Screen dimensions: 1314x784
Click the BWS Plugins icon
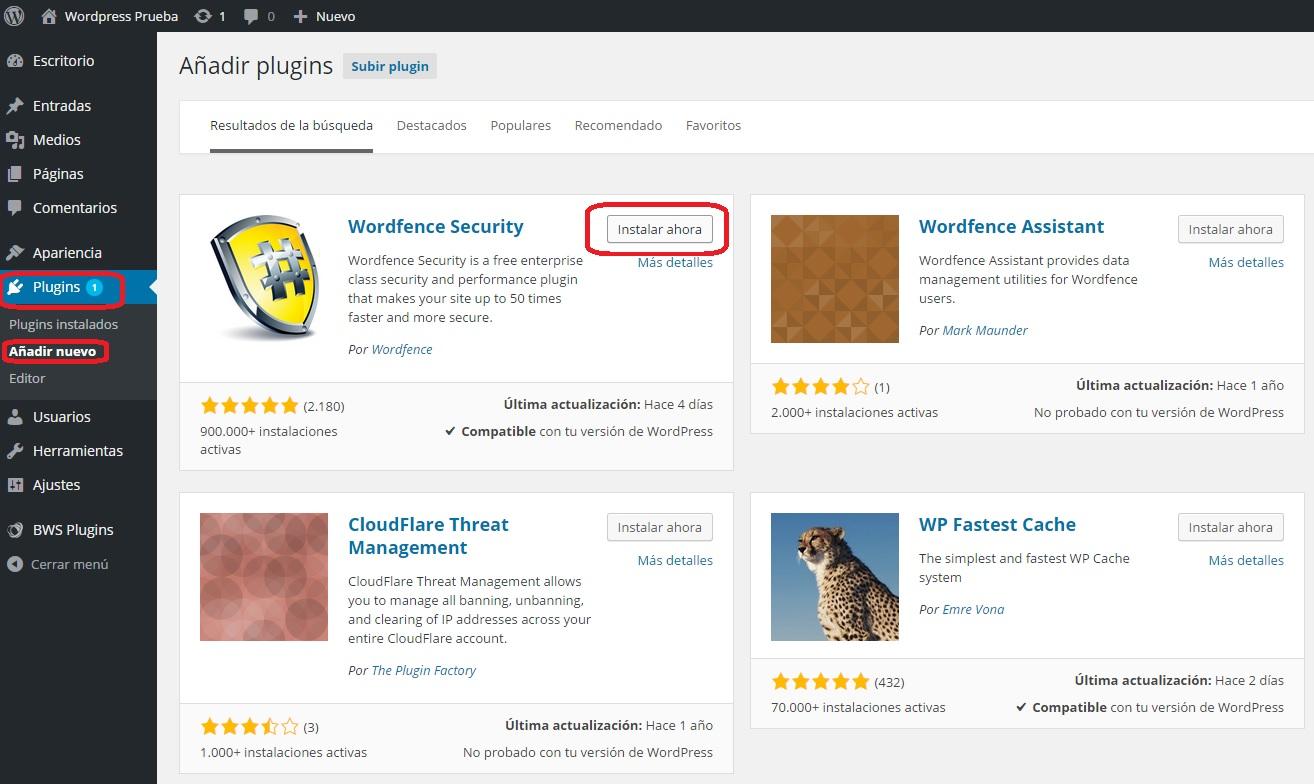coord(15,530)
